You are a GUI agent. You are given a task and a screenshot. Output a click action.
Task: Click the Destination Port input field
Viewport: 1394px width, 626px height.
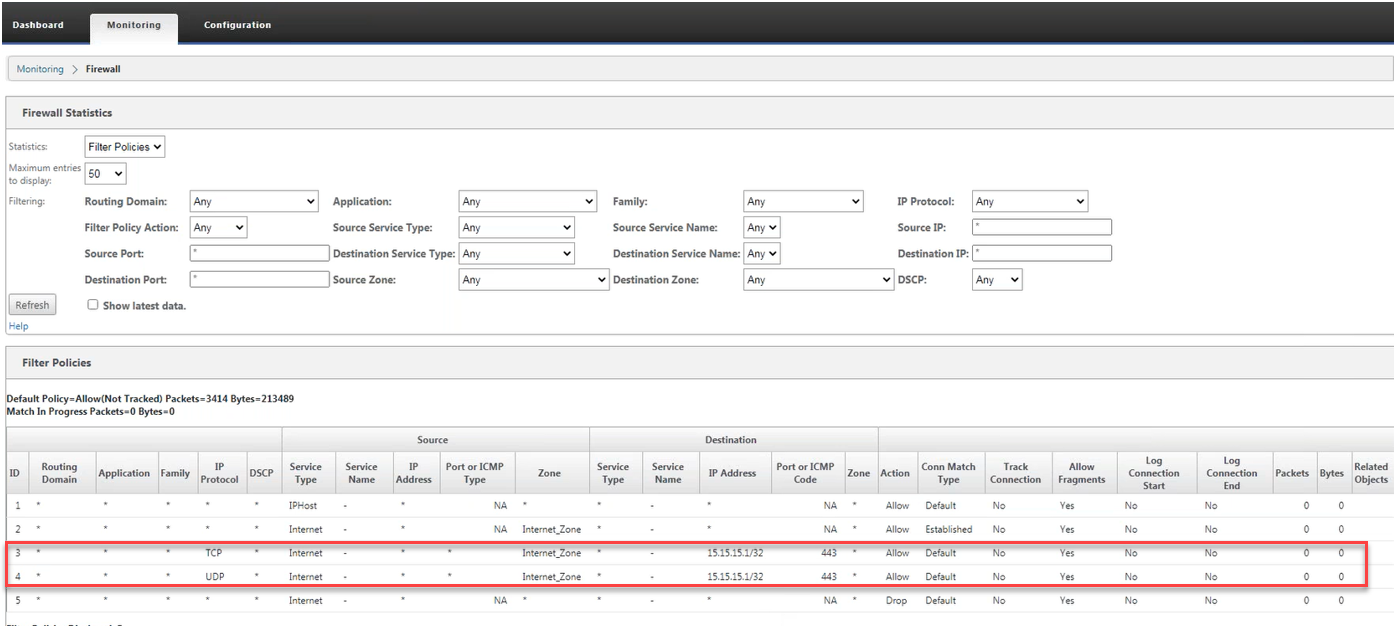259,279
